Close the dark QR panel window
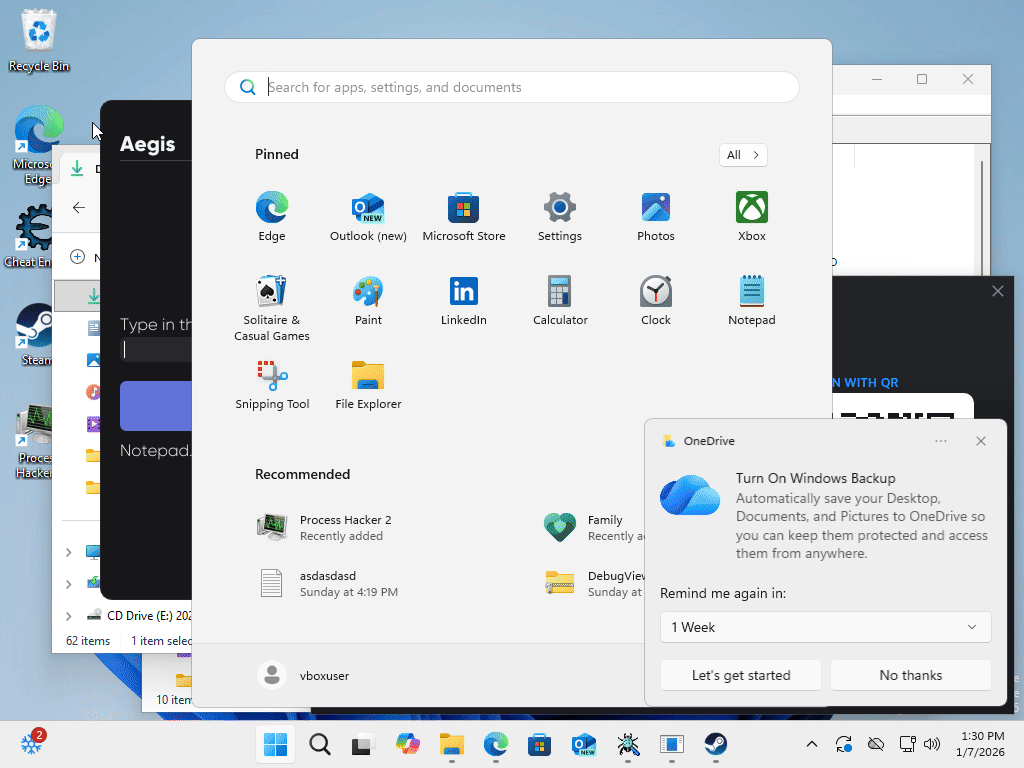This screenshot has height=768, width=1024. pos(997,291)
